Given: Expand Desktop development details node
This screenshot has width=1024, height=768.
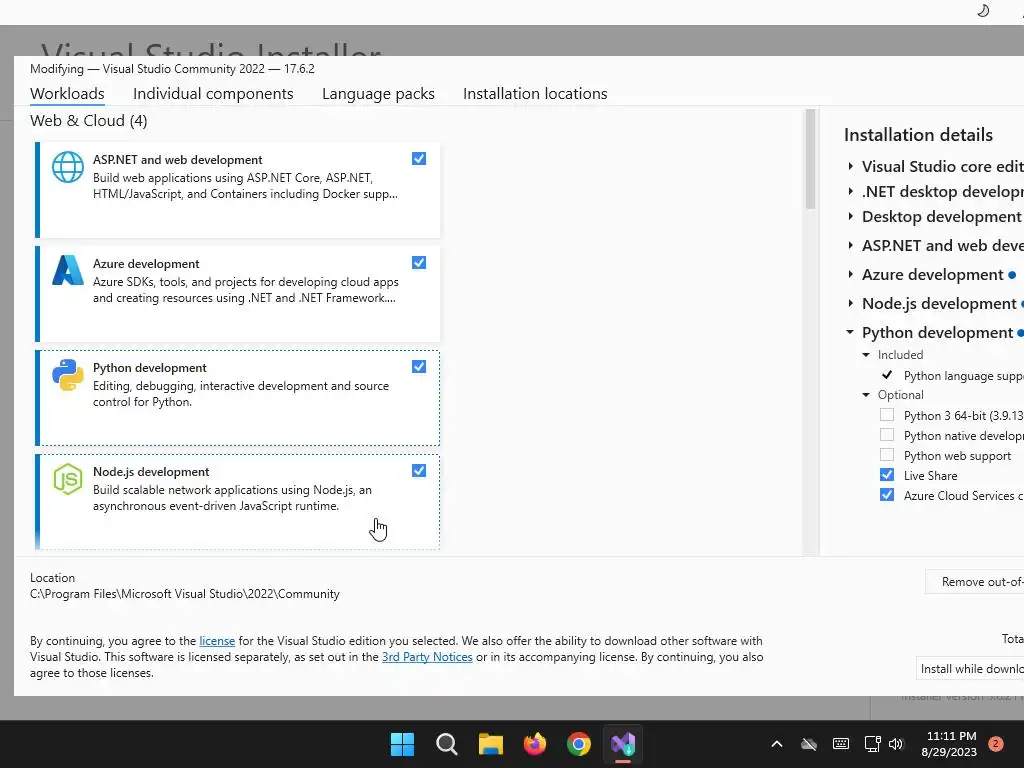Looking at the screenshot, I should 850,216.
